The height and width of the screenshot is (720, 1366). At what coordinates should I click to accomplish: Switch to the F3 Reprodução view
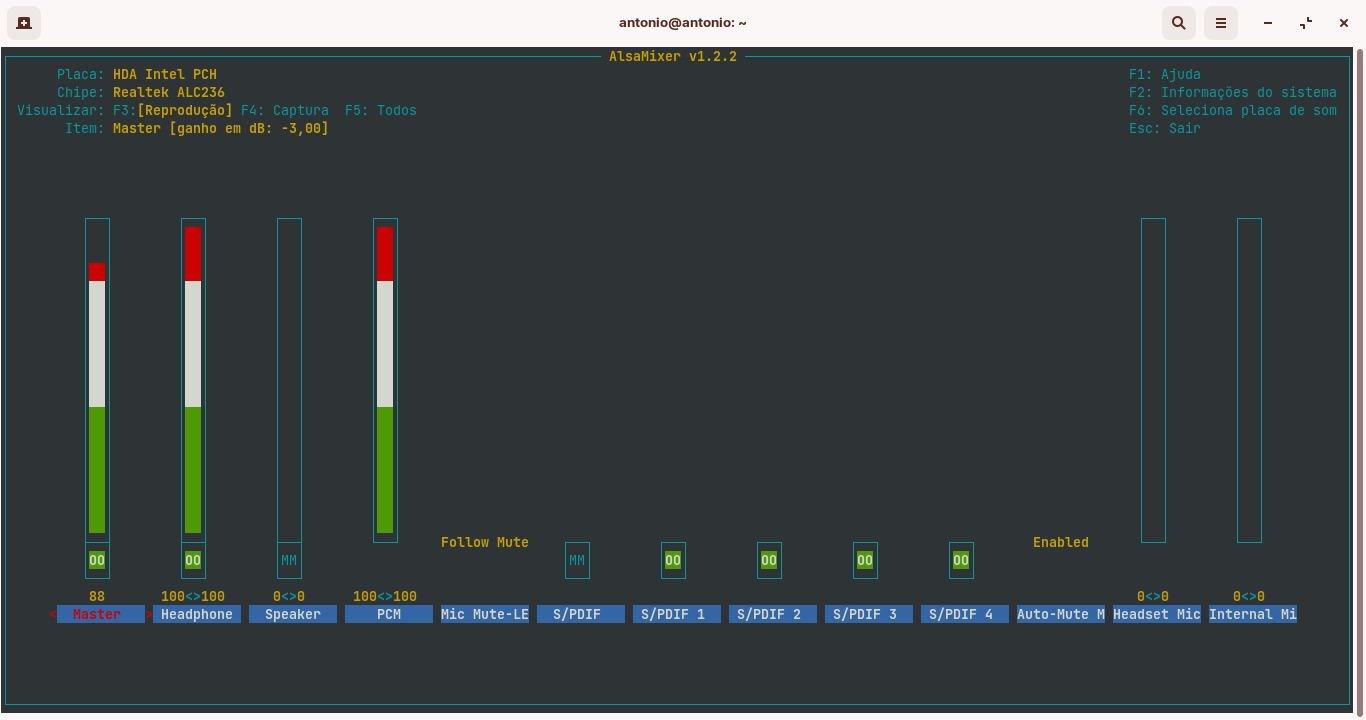173,110
